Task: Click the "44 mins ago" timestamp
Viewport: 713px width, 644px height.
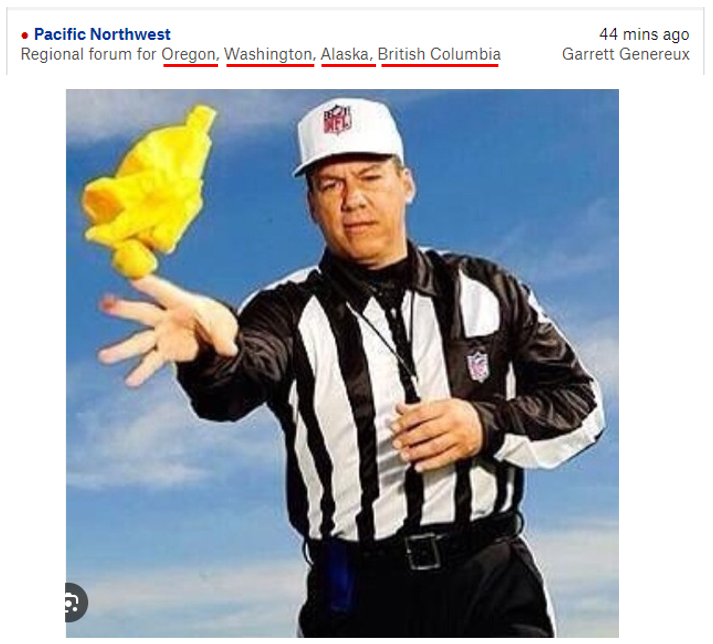Action: 644,34
